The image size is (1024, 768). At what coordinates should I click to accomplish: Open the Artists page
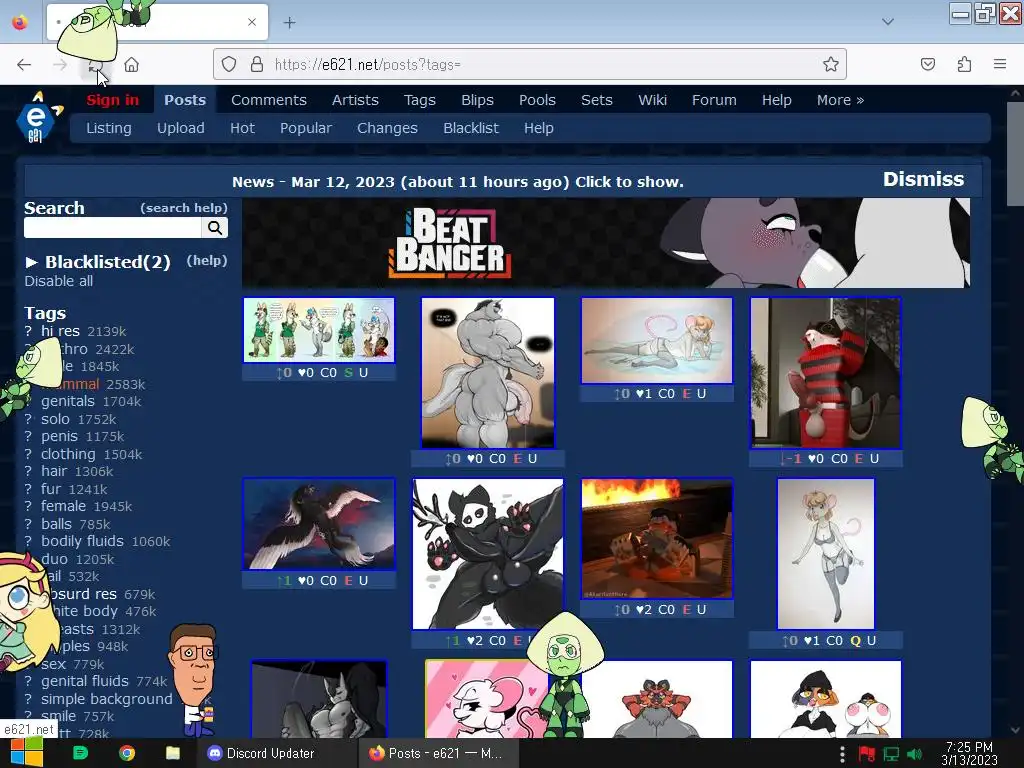click(x=355, y=100)
